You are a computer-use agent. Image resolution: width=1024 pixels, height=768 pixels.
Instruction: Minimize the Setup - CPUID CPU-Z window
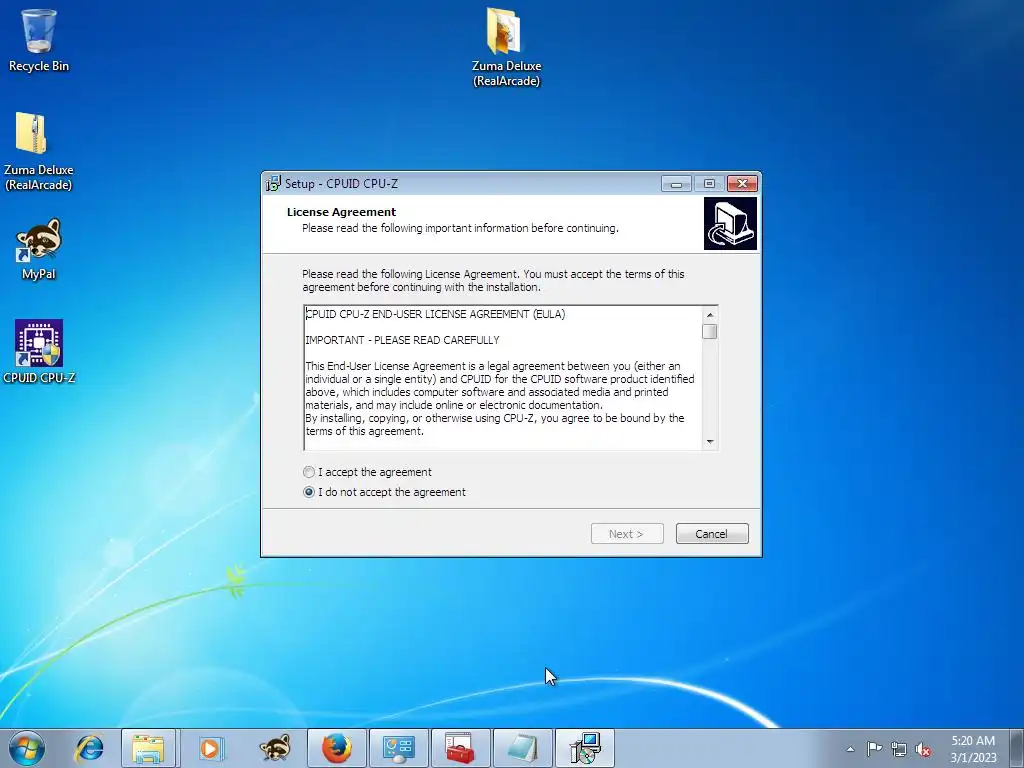pyautogui.click(x=676, y=184)
